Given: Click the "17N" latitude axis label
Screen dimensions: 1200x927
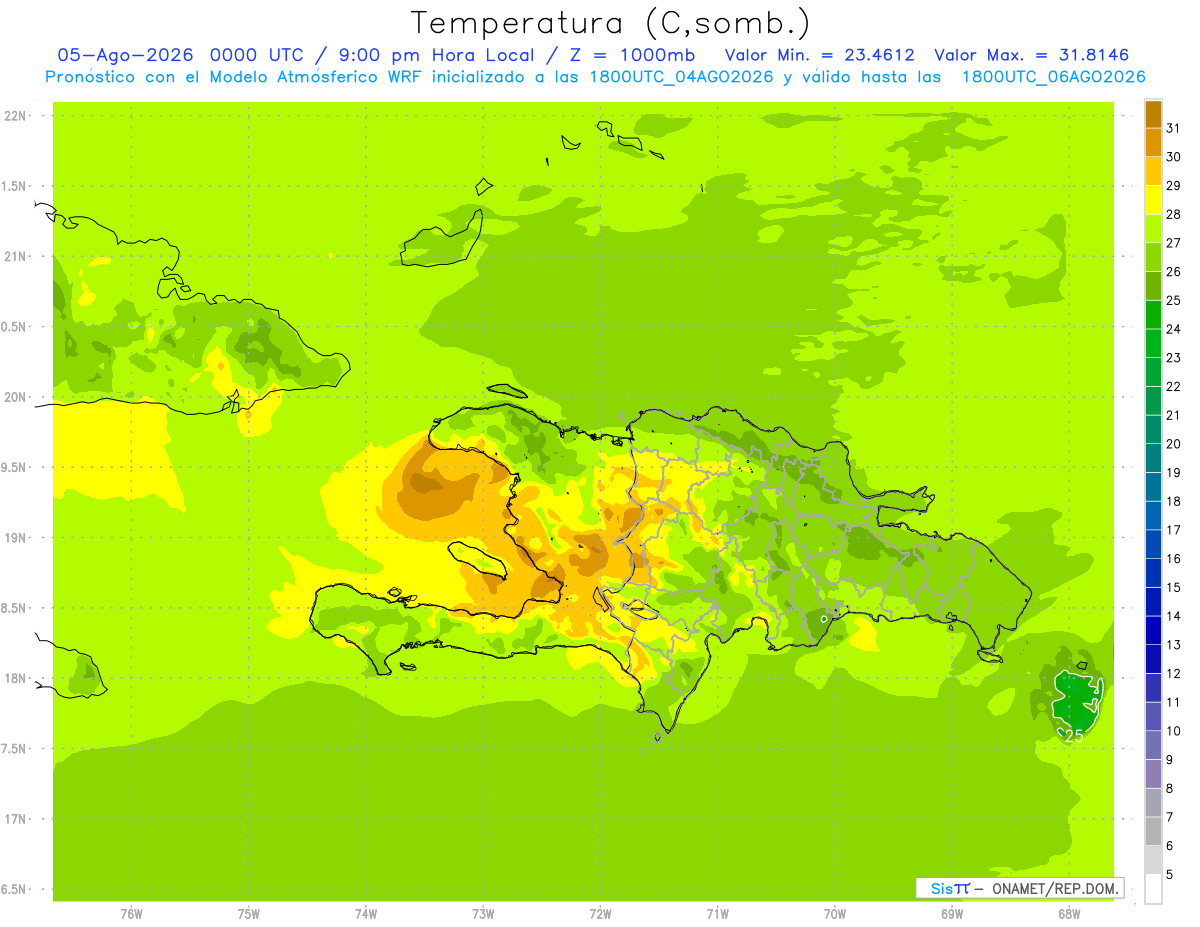Looking at the screenshot, I should (x=17, y=819).
